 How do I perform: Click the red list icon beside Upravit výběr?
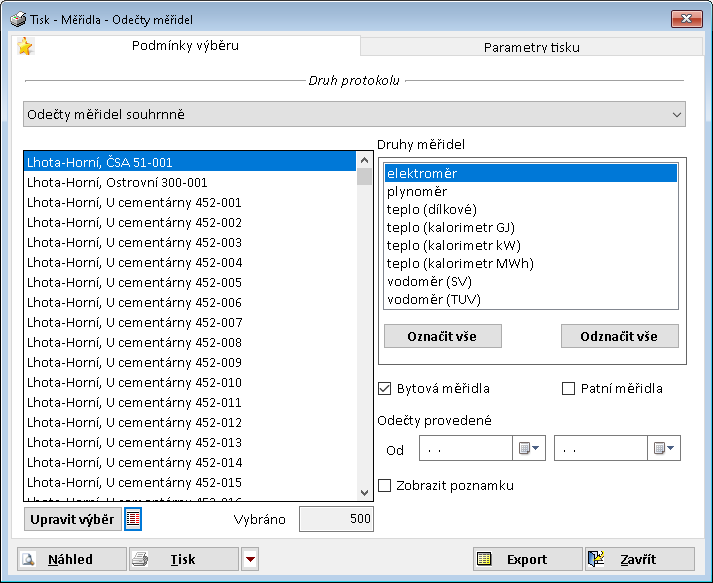click(133, 518)
